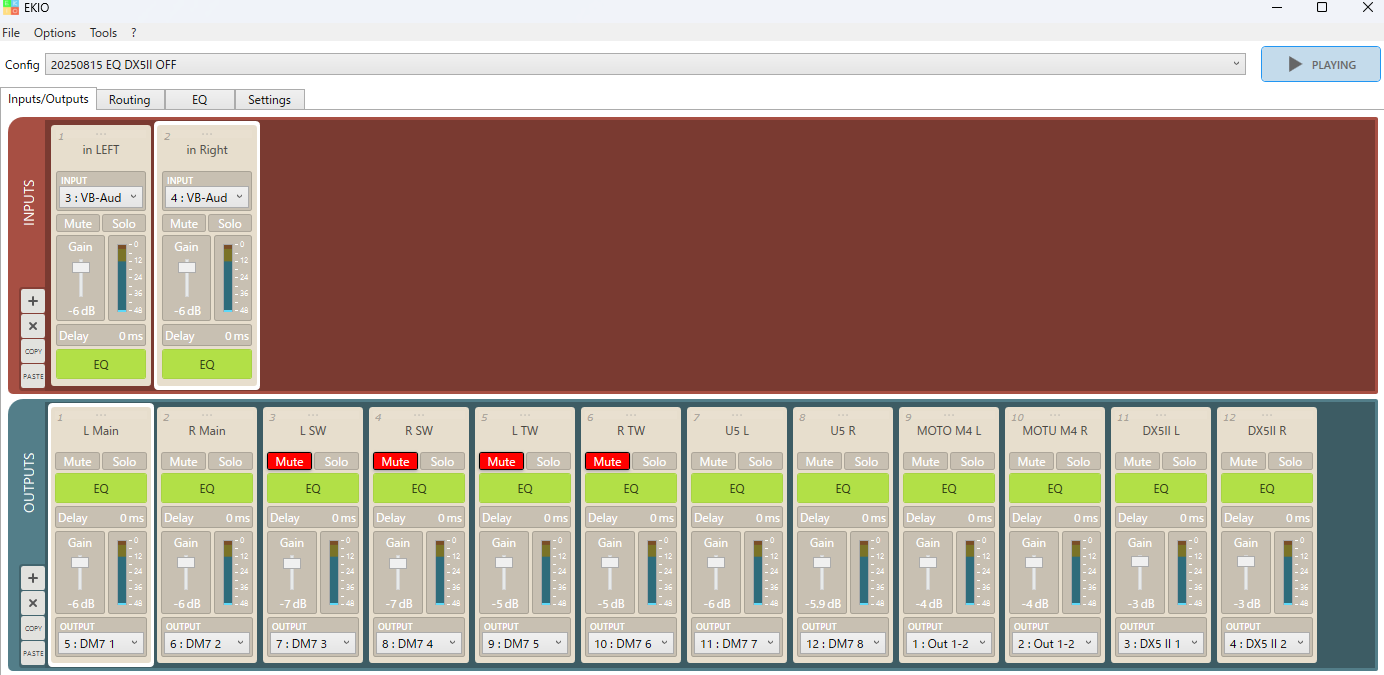This screenshot has width=1384, height=675.
Task: Click the MOTO M4 L Delay field
Action: (949, 518)
